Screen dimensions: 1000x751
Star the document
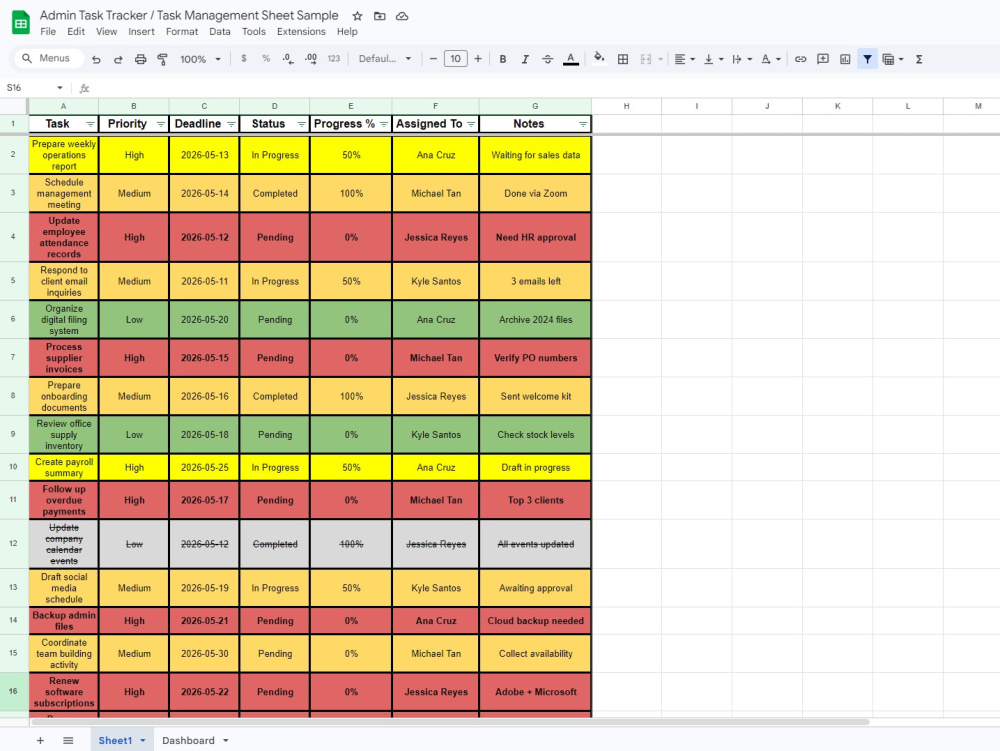point(357,16)
